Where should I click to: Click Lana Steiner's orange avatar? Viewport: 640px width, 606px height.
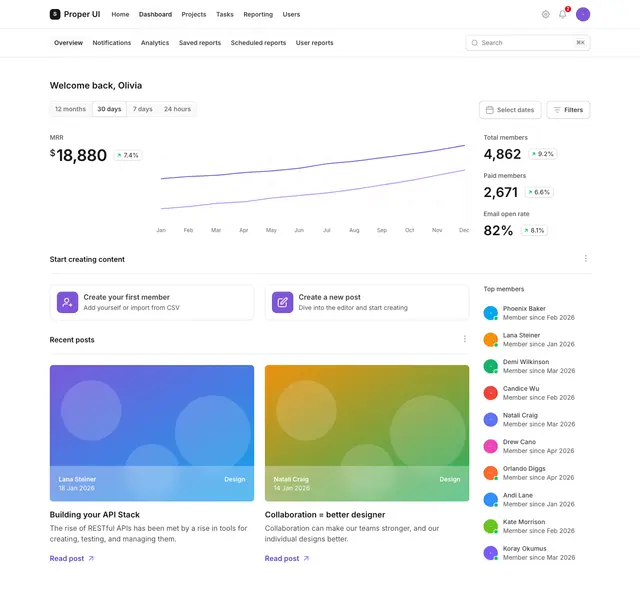[491, 340]
